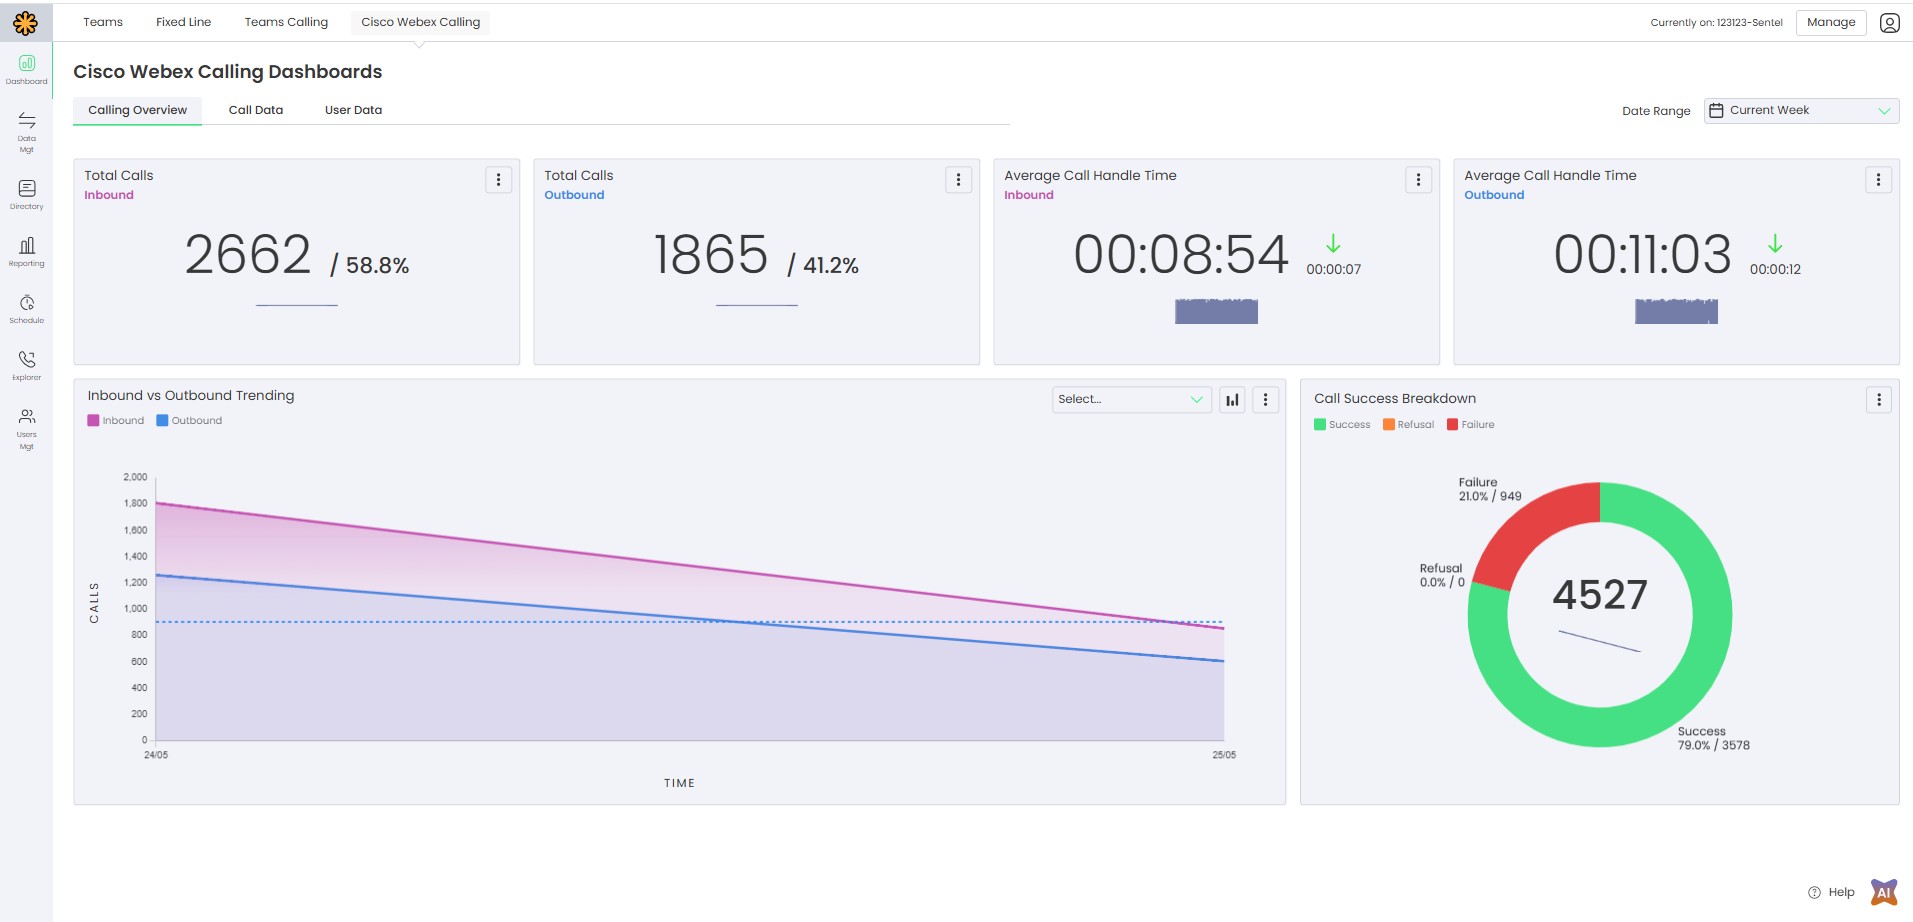
Task: Click the Help question mark icon
Action: (x=1814, y=892)
